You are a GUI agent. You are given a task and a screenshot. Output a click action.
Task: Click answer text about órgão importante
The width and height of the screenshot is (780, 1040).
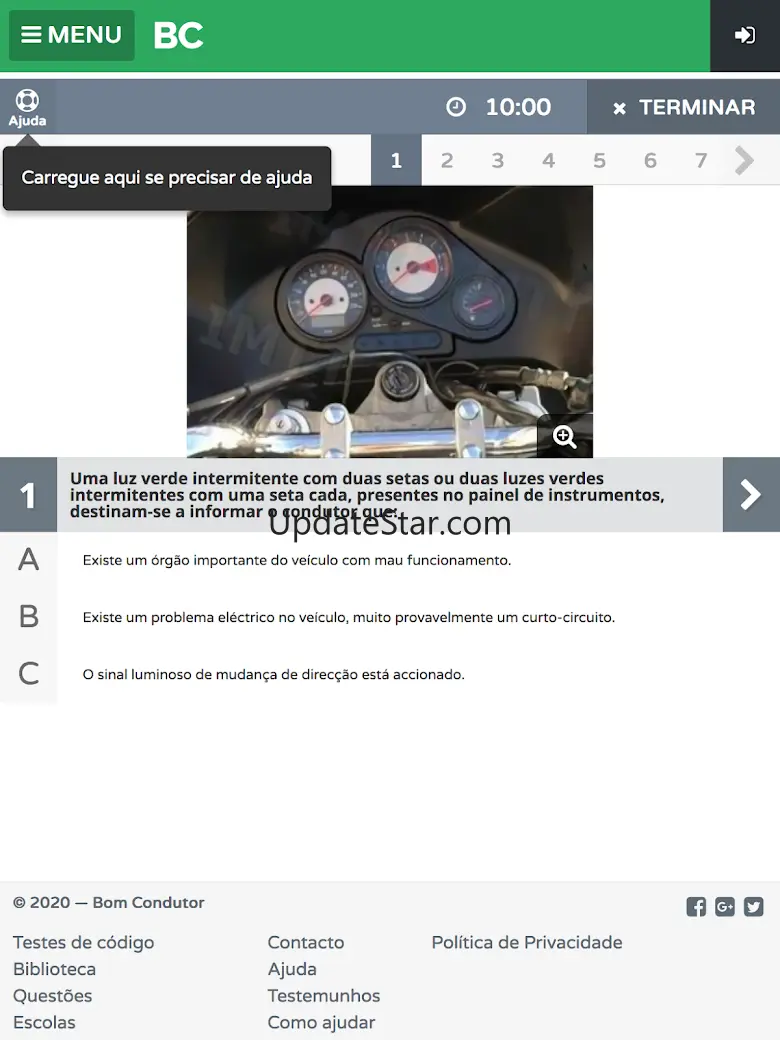[x=296, y=560]
